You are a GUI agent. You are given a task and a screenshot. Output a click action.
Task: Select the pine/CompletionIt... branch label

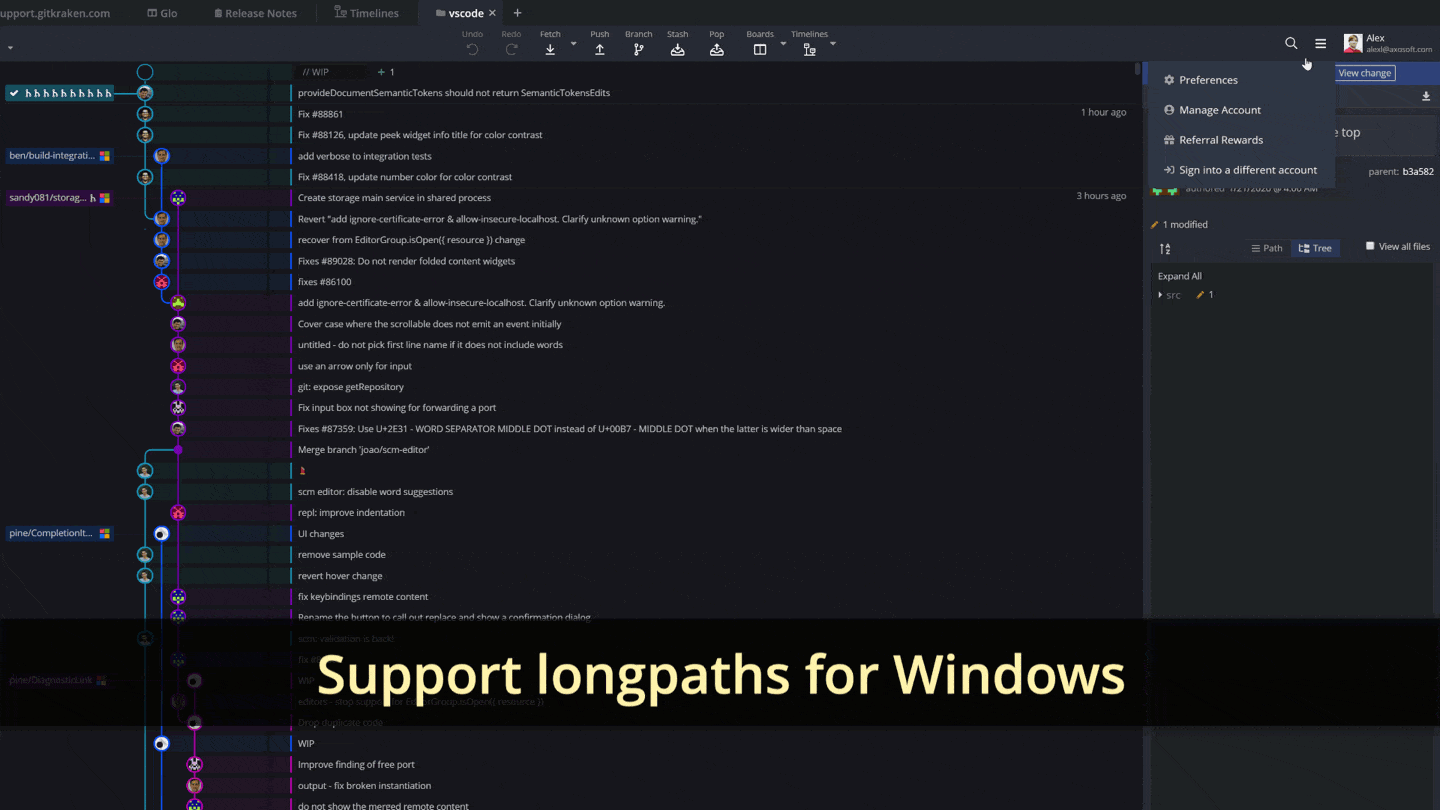click(x=60, y=534)
